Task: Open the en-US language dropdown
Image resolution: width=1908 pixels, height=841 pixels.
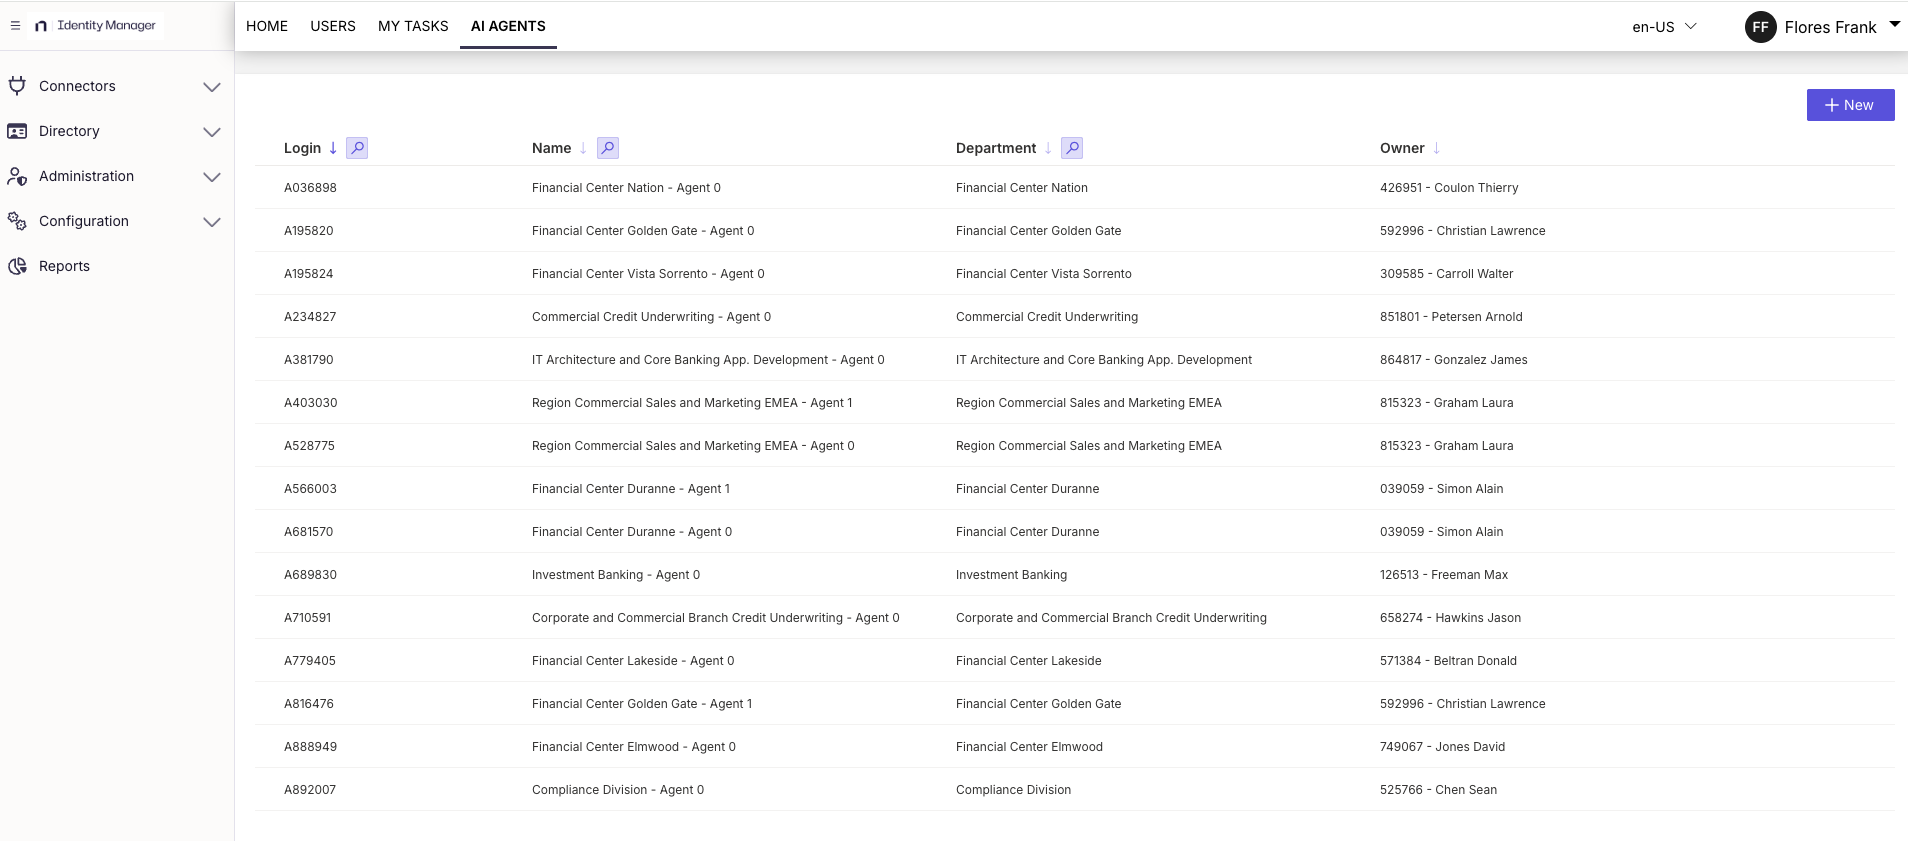Action: point(1664,27)
